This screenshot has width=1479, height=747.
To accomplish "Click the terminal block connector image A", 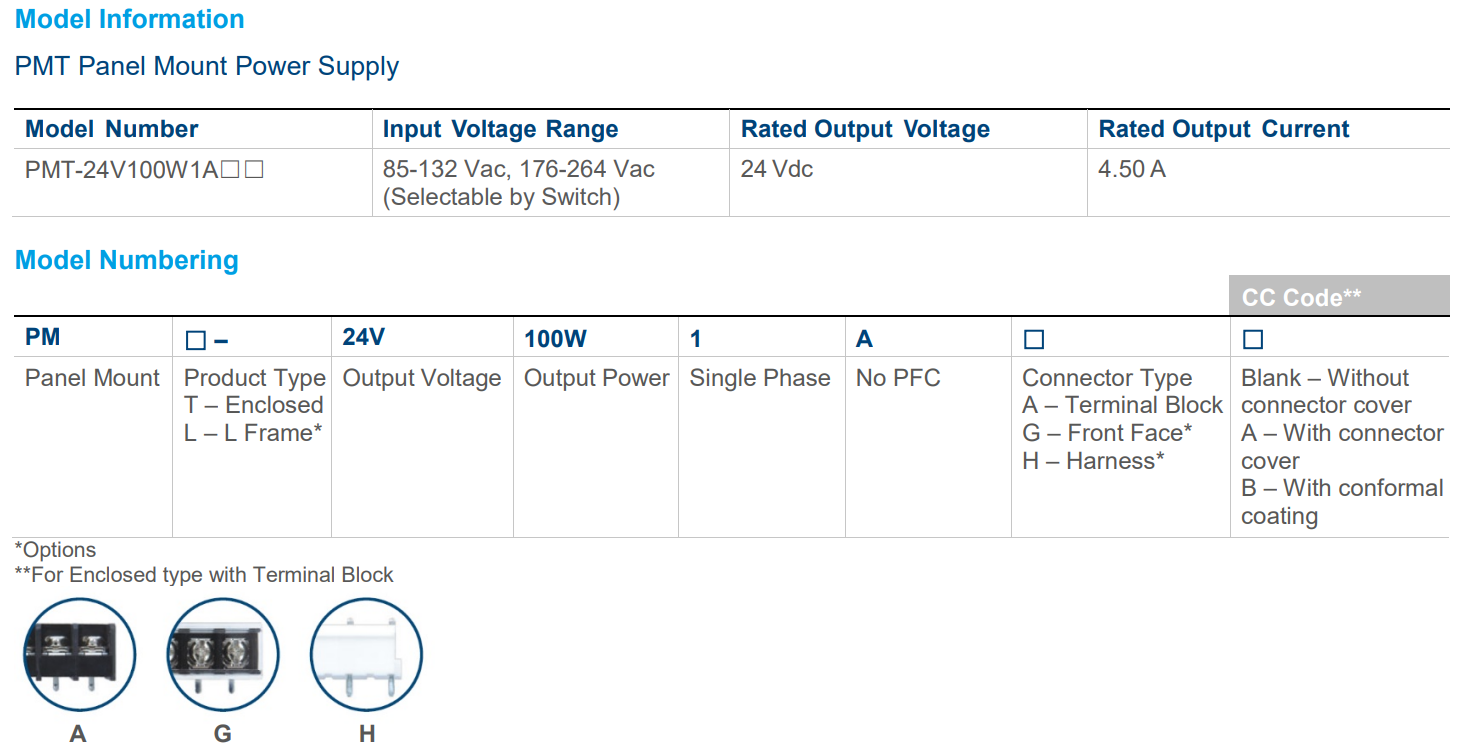I will point(79,654).
